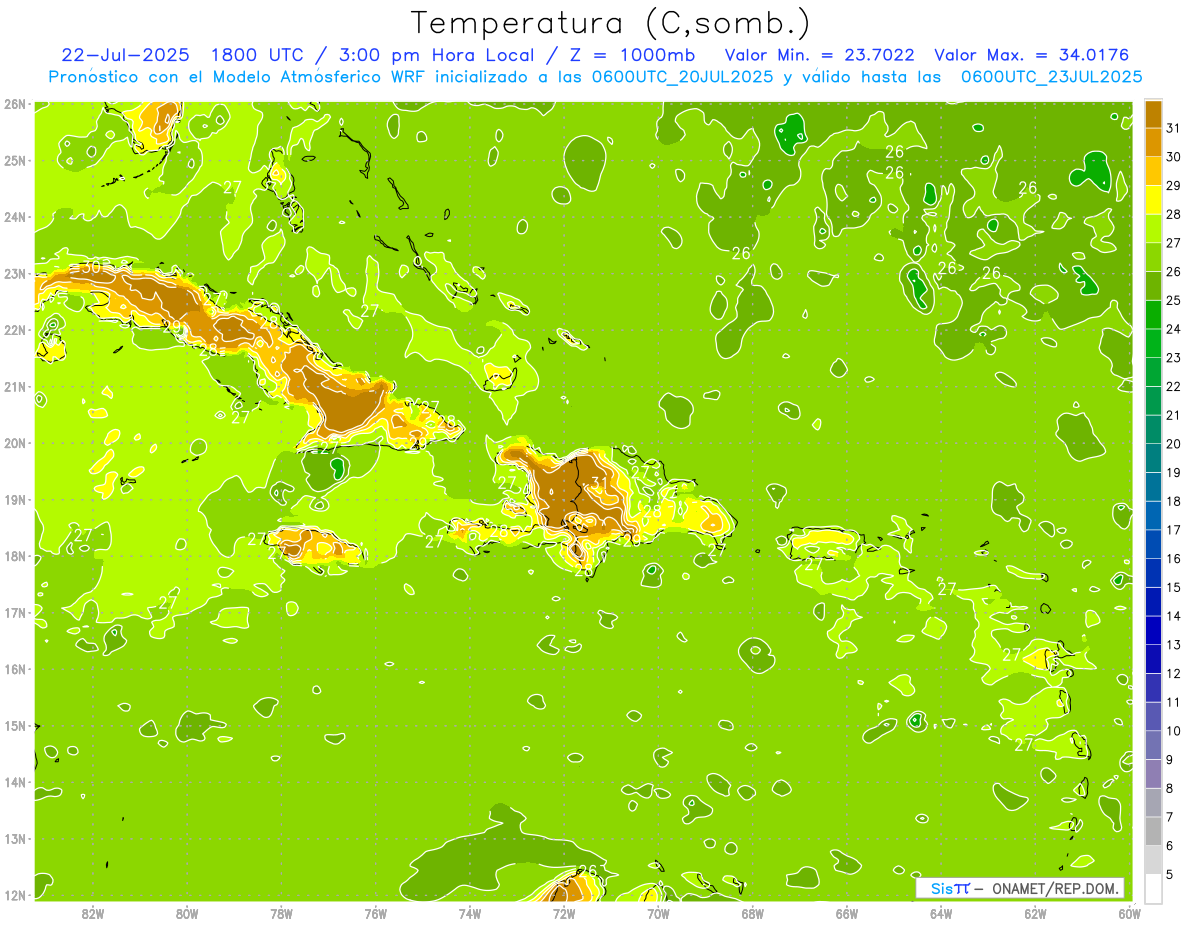The height and width of the screenshot is (927, 1200).
Task: Click the contour label 30 over western Cuba
Action: (x=90, y=267)
